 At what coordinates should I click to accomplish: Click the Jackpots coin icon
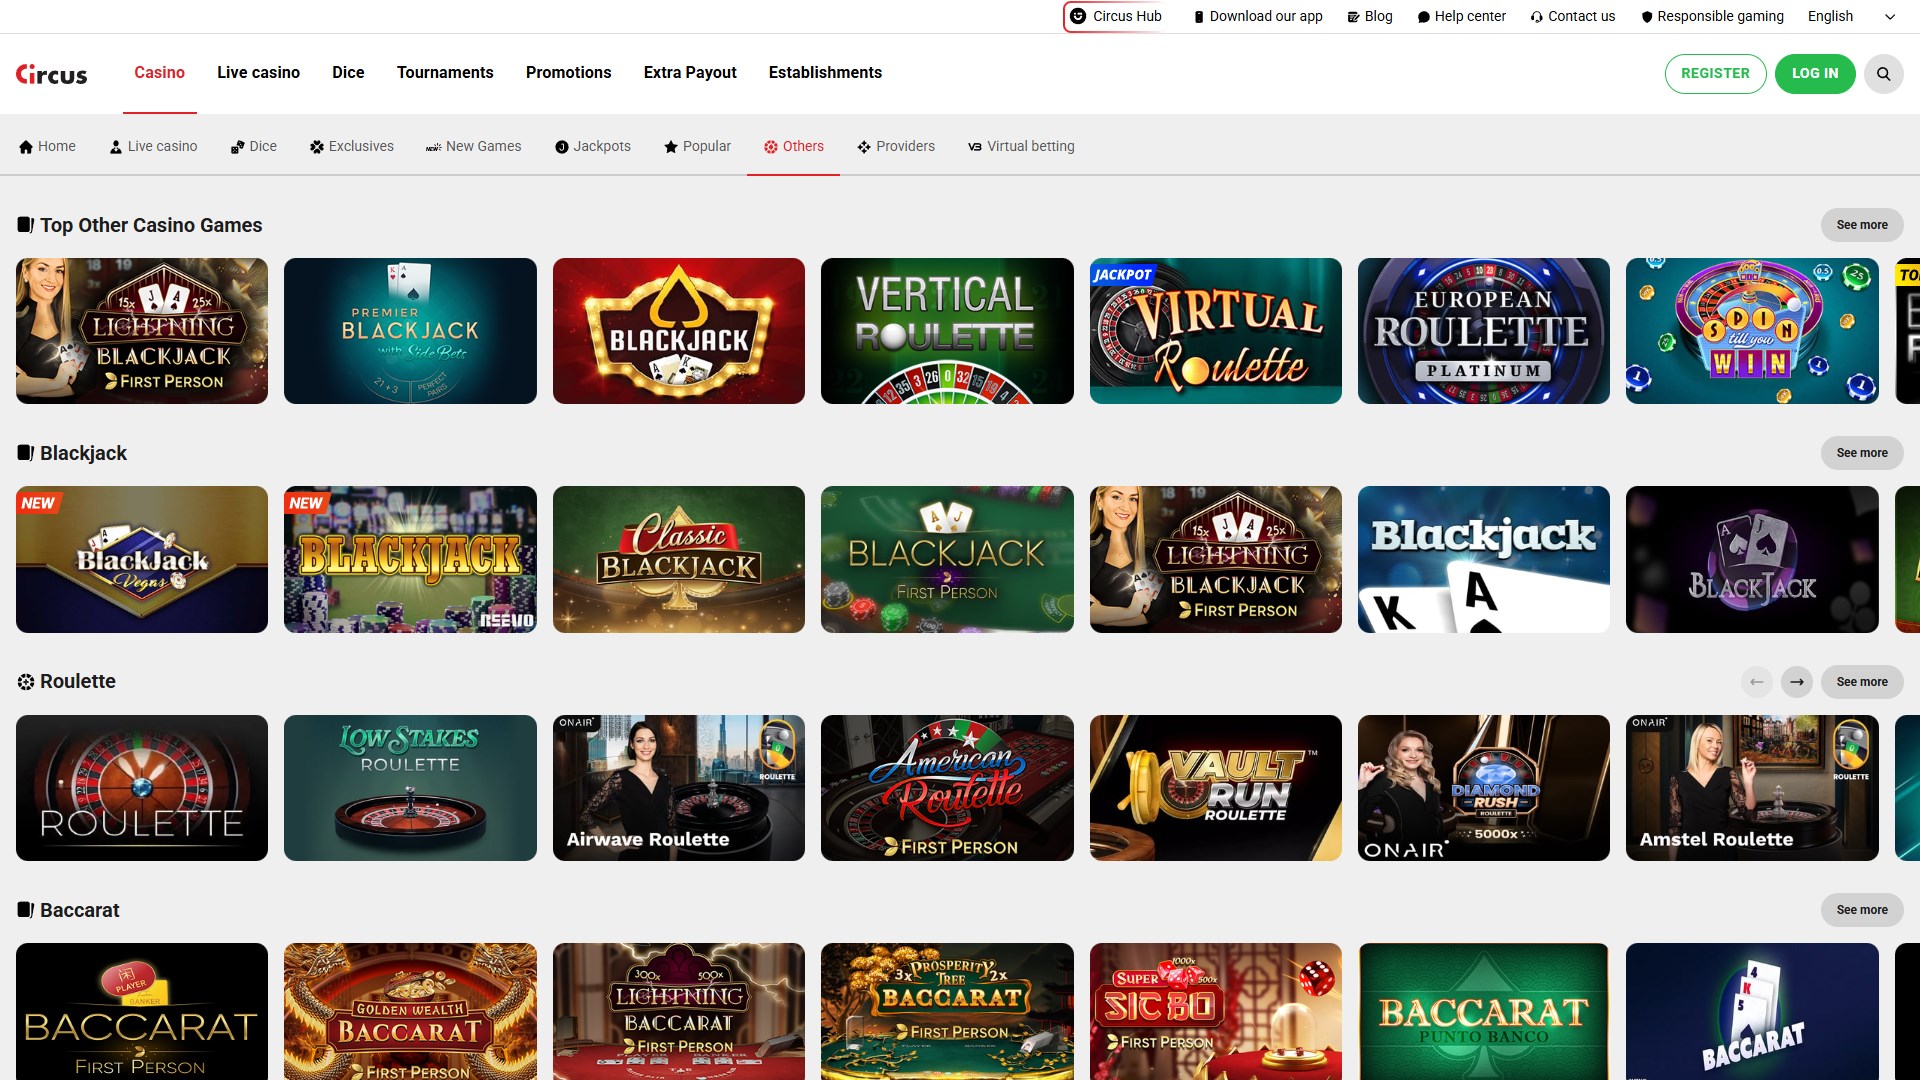[x=562, y=147]
